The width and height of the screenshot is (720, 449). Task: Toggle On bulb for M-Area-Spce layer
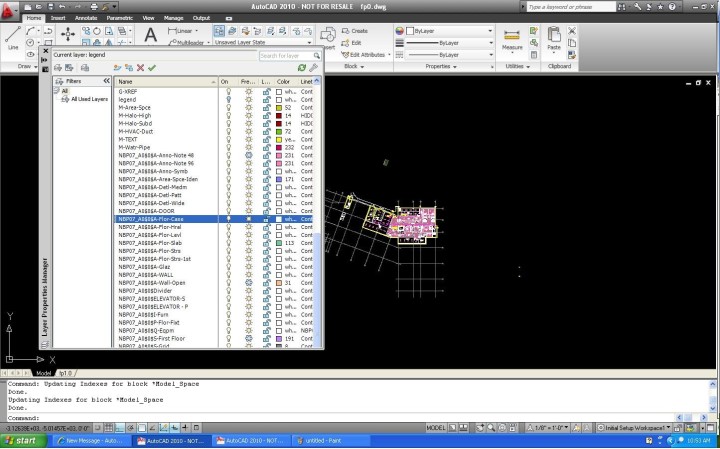click(x=228, y=107)
